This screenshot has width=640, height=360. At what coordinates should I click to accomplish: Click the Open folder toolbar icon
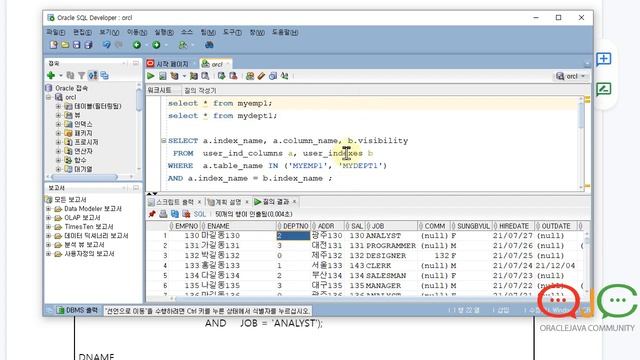pos(65,45)
